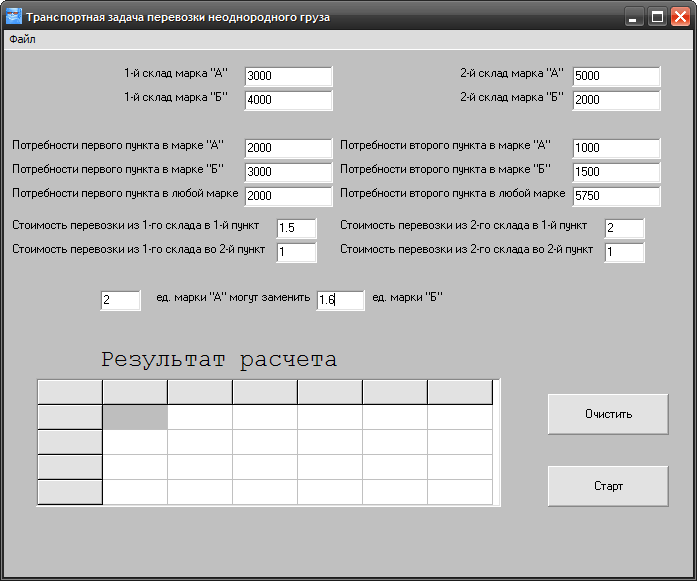Click the Результат расчета heading
The image size is (697, 581).
(x=219, y=359)
